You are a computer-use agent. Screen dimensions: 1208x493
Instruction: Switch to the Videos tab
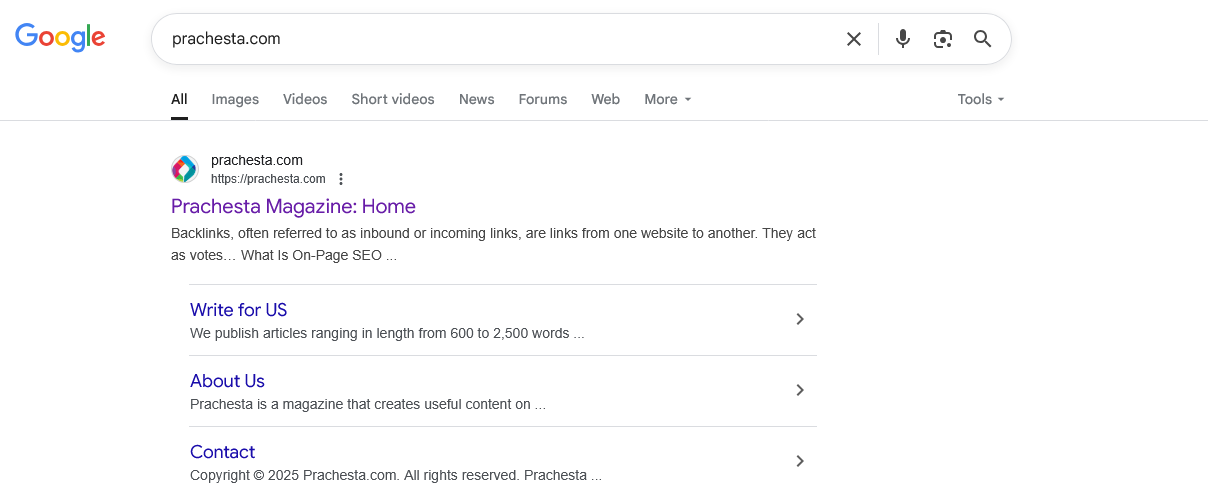tap(305, 99)
